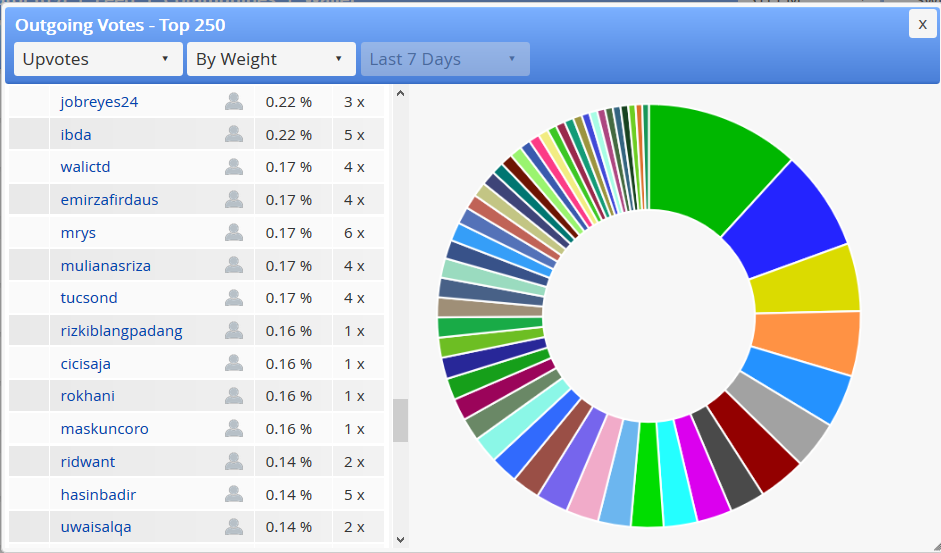Click the 1 x vote count for rokhani

pos(354,396)
